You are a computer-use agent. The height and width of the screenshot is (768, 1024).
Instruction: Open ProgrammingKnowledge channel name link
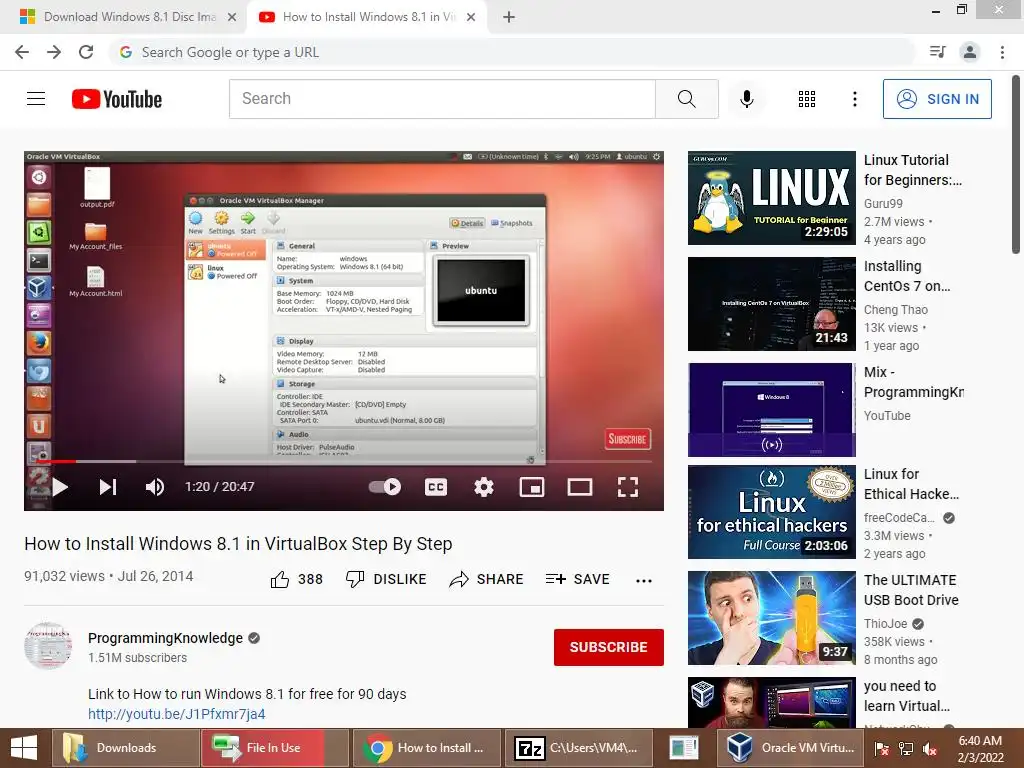165,638
